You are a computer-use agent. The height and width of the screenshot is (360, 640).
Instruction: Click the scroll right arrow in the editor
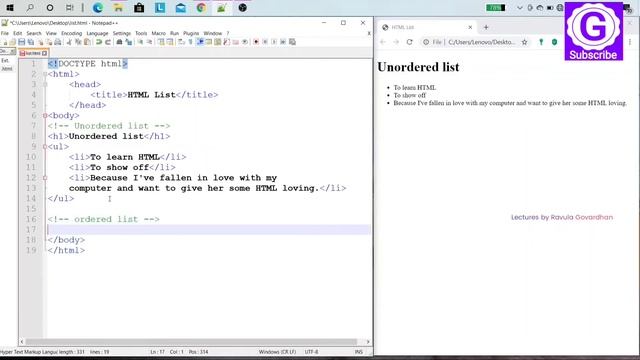coord(367,342)
